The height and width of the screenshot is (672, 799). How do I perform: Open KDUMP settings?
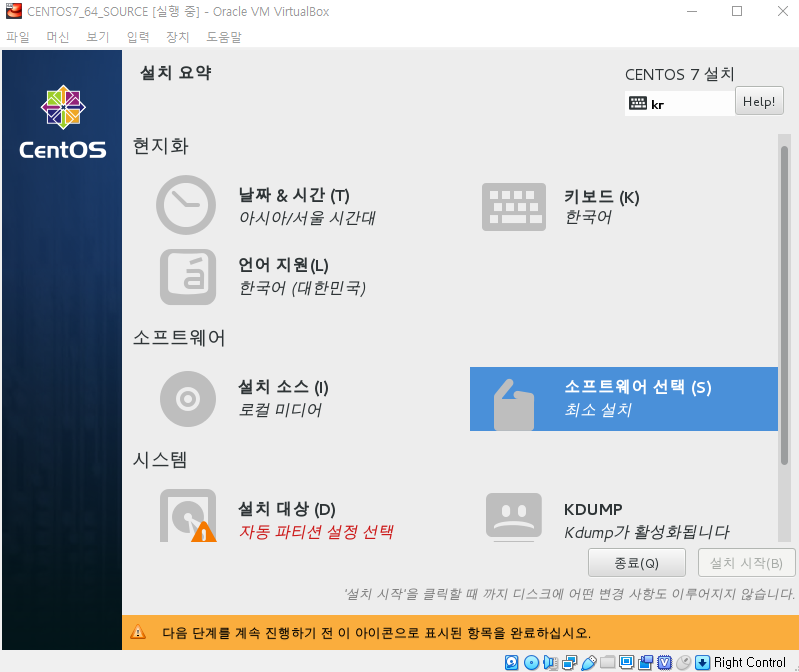[593, 509]
